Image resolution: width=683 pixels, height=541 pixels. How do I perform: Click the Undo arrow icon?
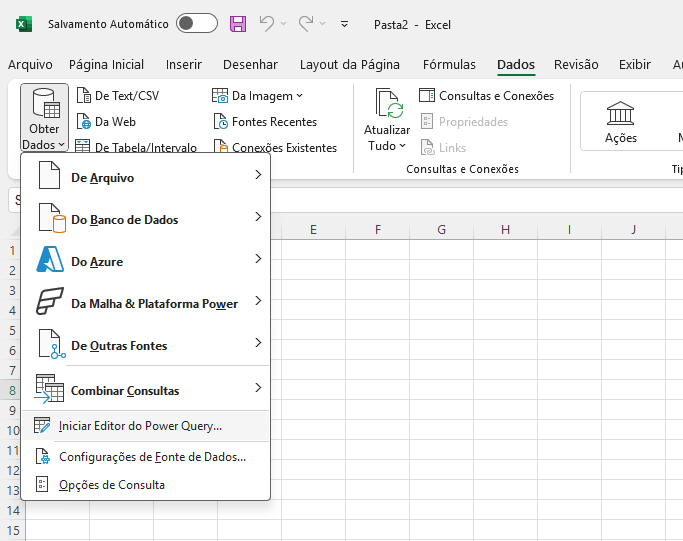[267, 24]
